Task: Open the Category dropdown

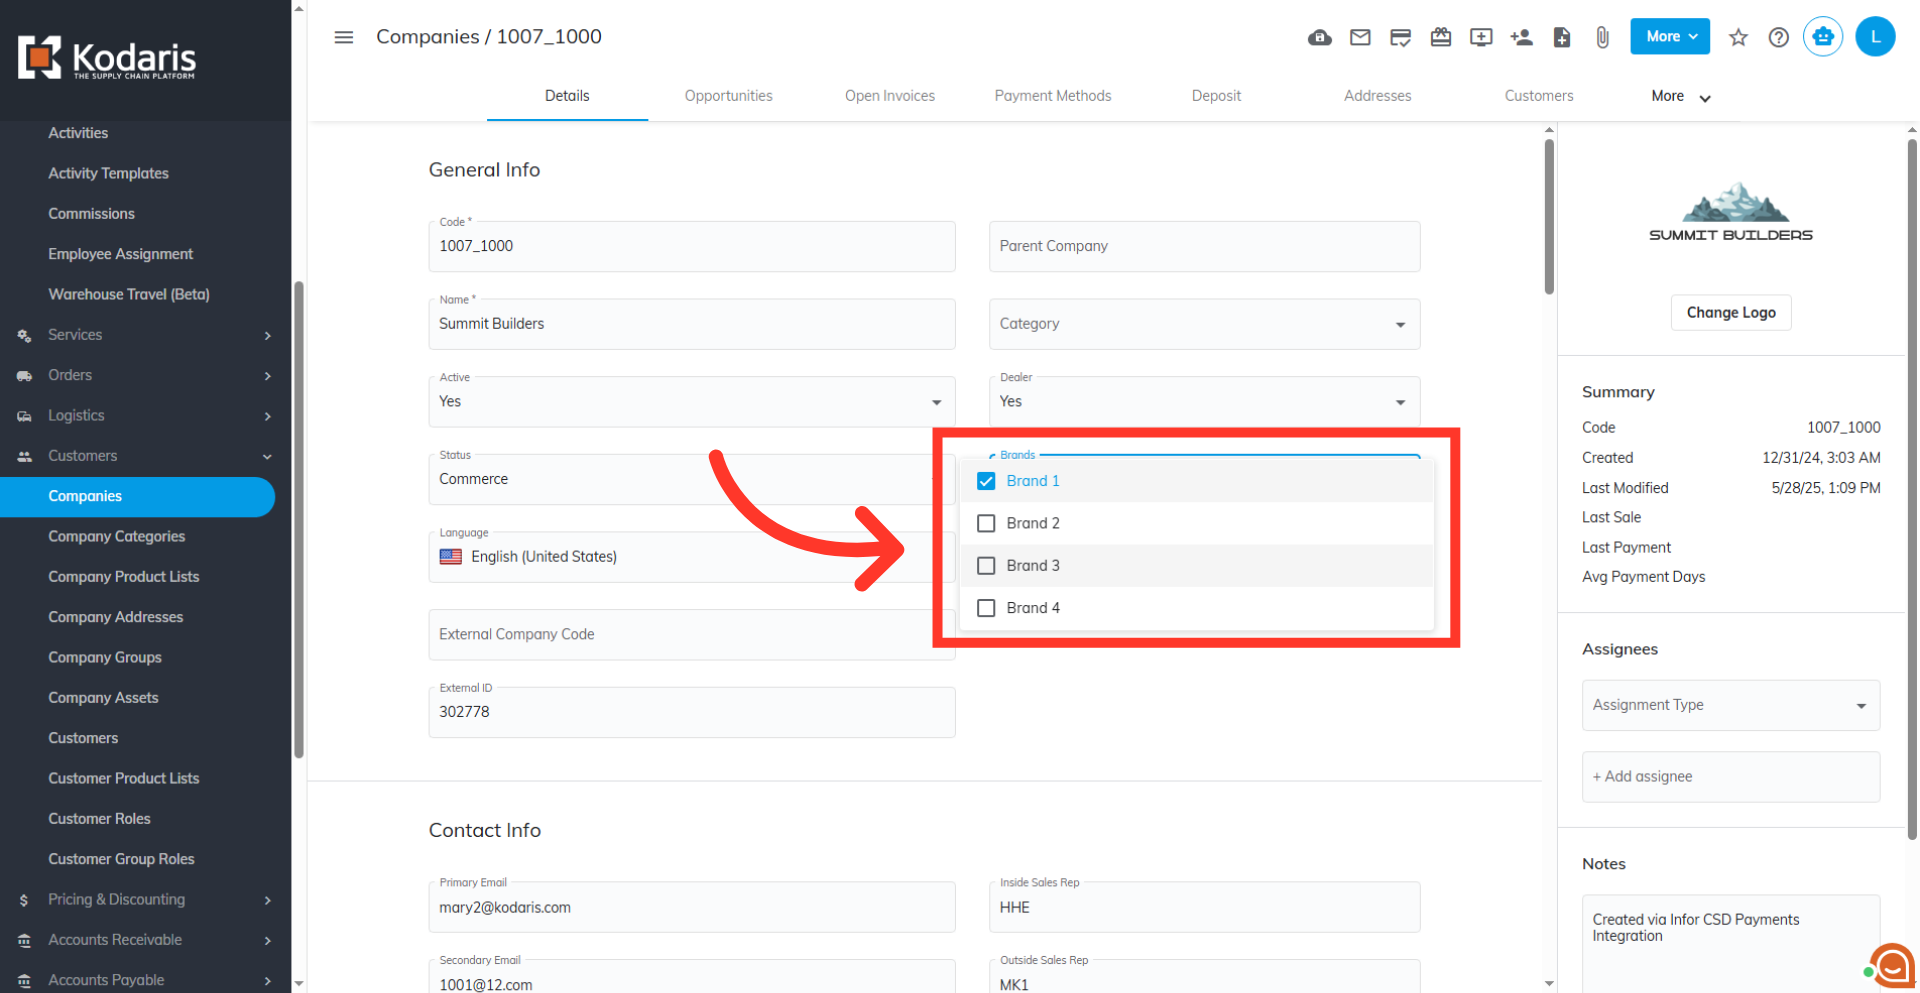Action: point(1204,324)
